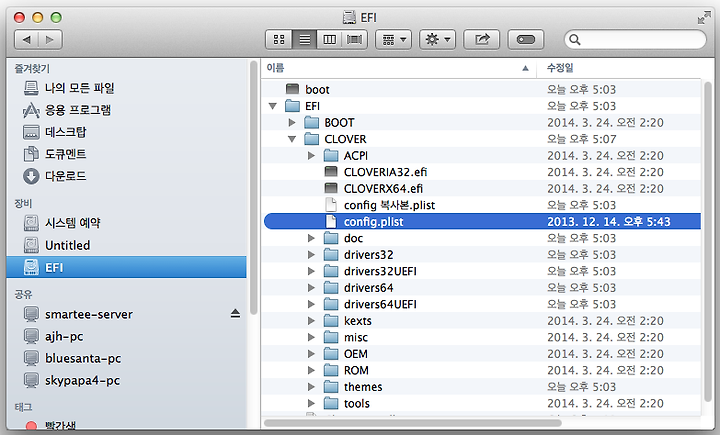The image size is (720, 435).
Task: Expand the ACPI folder
Action: [311, 156]
